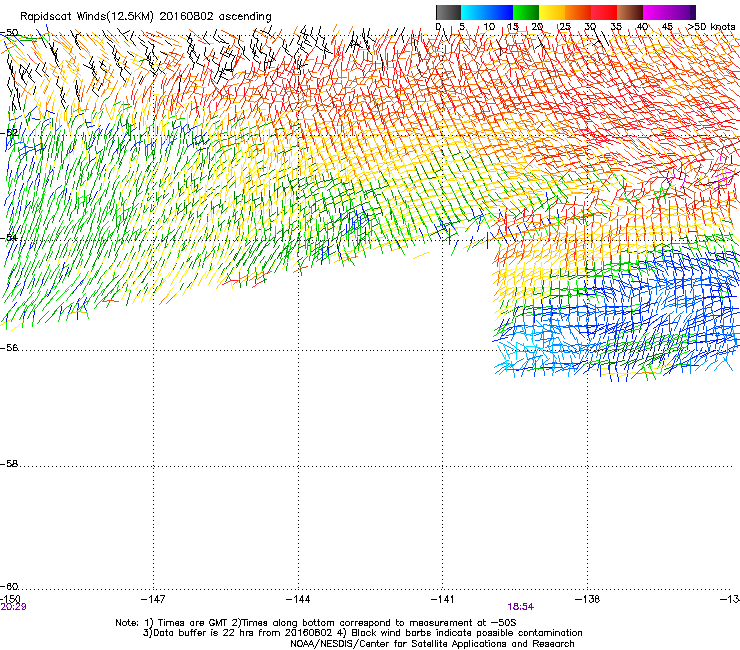Viewport: 740px width, 650px height.
Task: Click the latitude label -56
Action: coord(9,347)
